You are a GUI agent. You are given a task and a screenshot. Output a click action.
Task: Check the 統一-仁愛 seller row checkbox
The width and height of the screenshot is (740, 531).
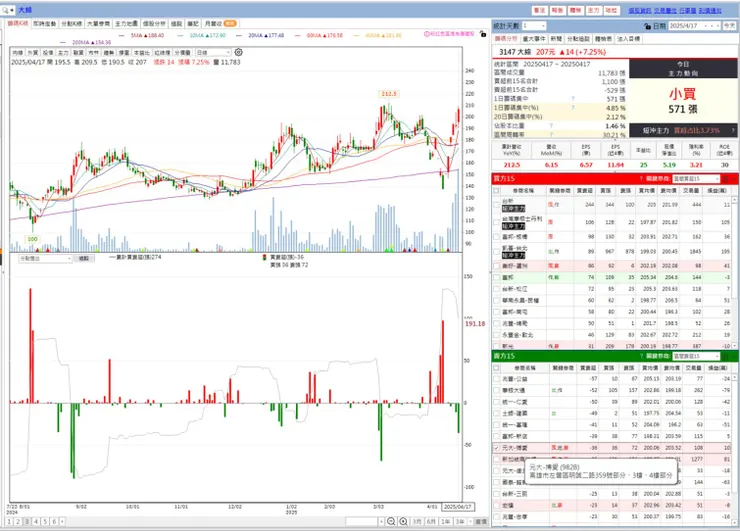pos(496,402)
